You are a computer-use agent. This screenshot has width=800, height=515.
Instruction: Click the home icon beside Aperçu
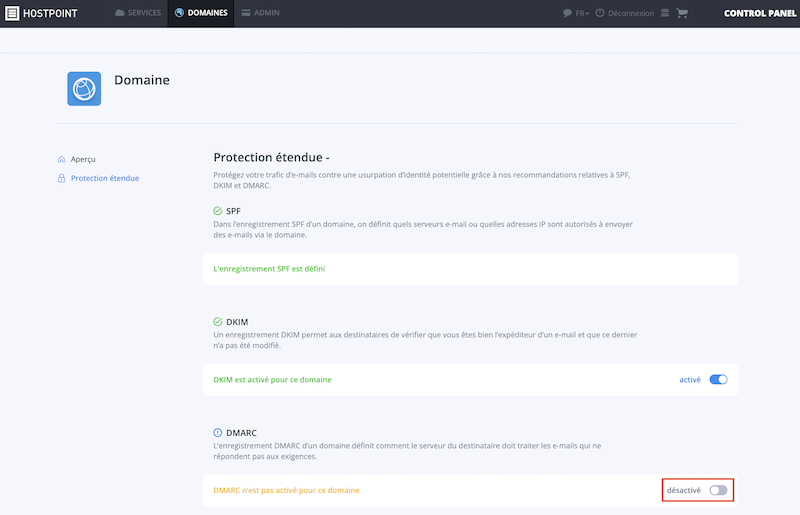[x=62, y=159]
